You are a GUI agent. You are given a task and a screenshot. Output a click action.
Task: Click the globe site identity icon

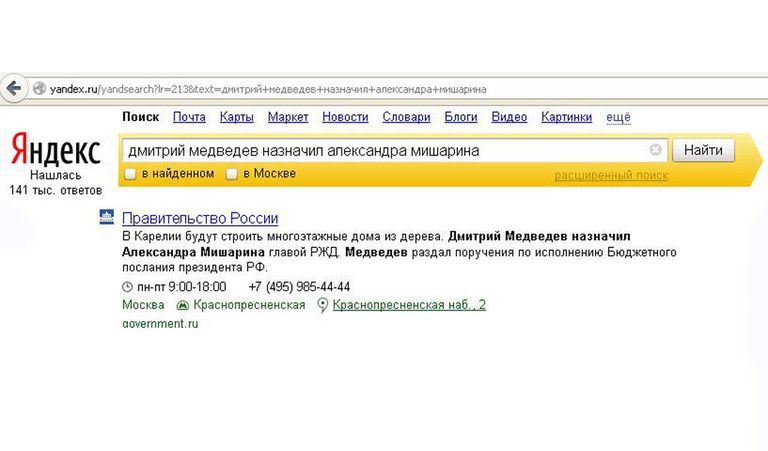[39, 89]
